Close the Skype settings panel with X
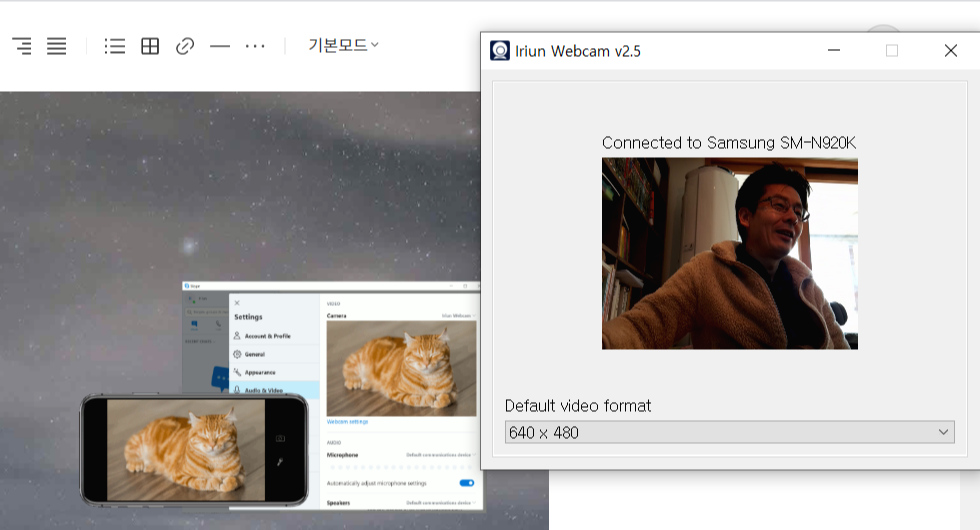Viewport: 980px width, 530px height. pos(237,303)
